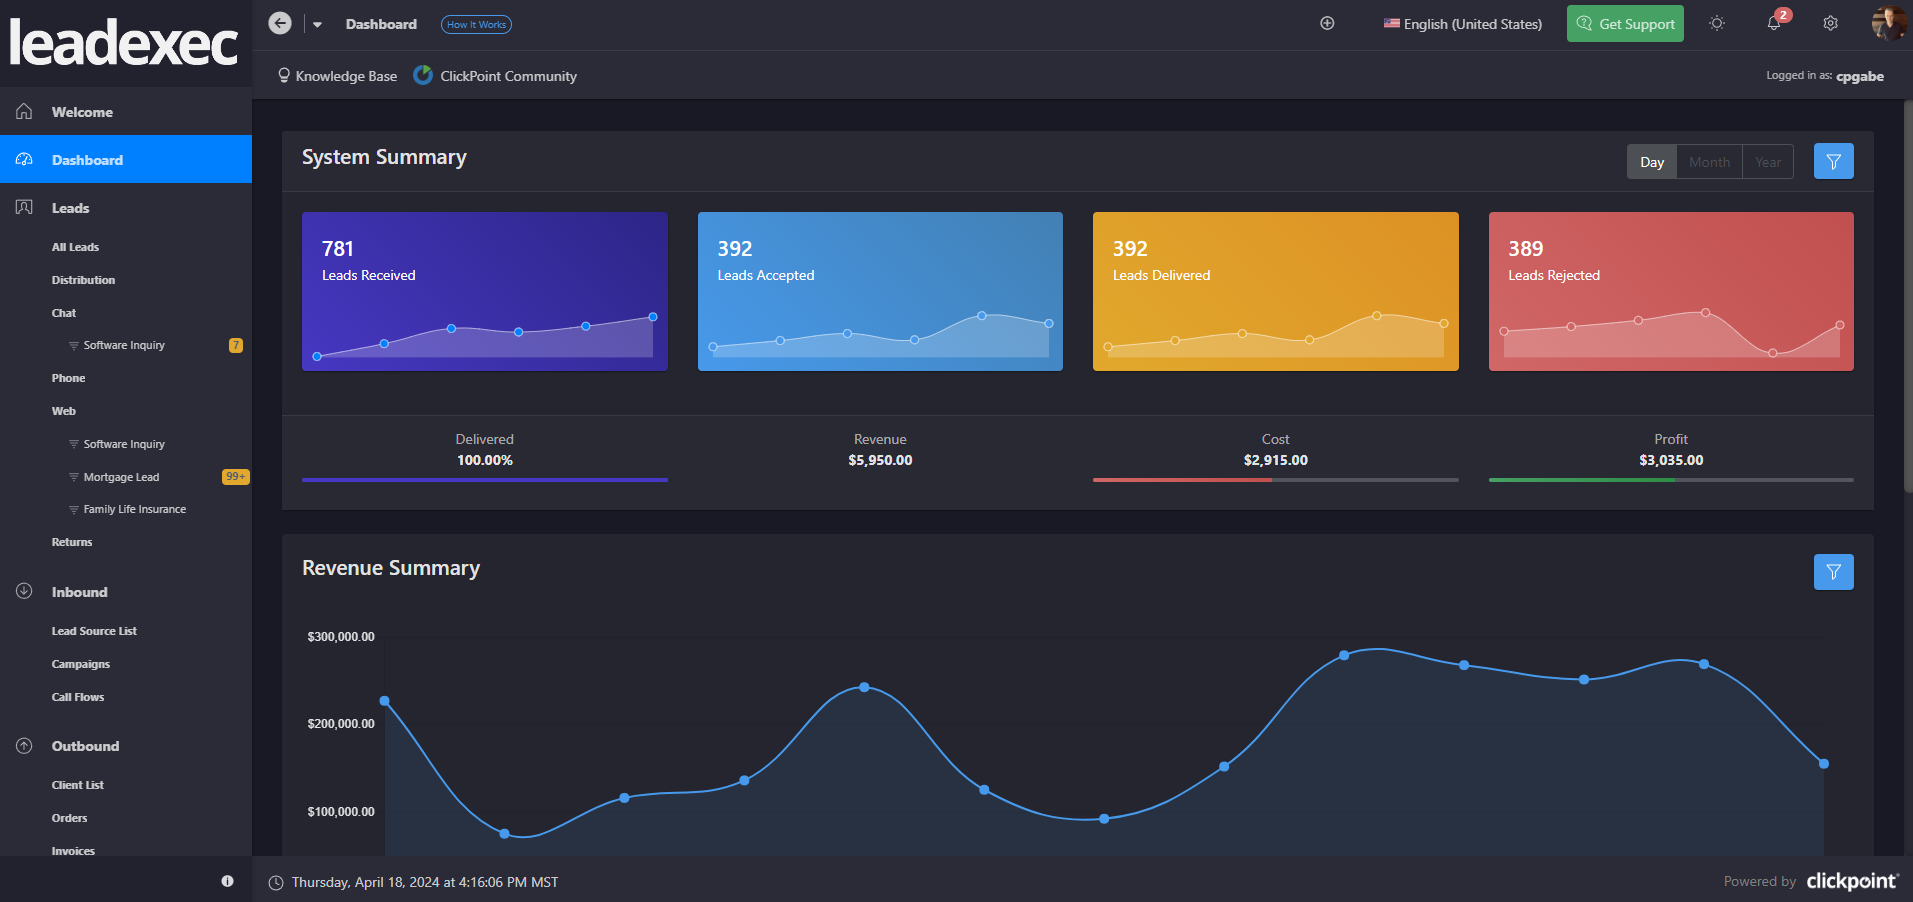The image size is (1913, 902).
Task: Open Family Life Insurance item
Action: [x=135, y=509]
